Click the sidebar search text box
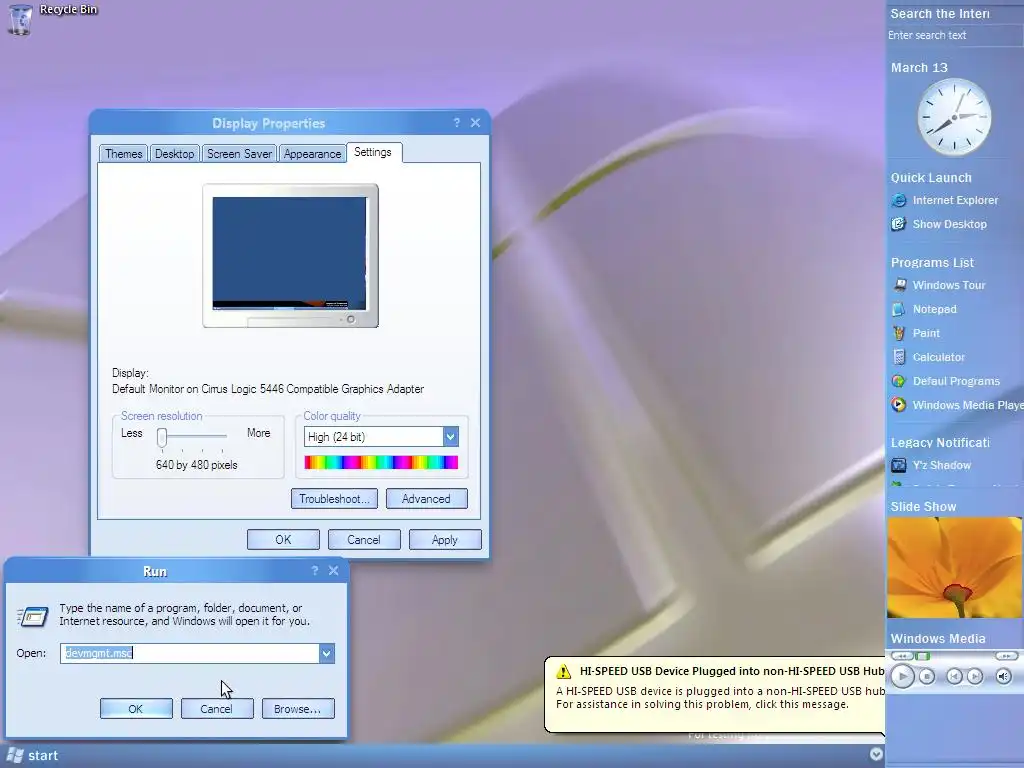This screenshot has width=1024, height=768. pyautogui.click(x=954, y=35)
